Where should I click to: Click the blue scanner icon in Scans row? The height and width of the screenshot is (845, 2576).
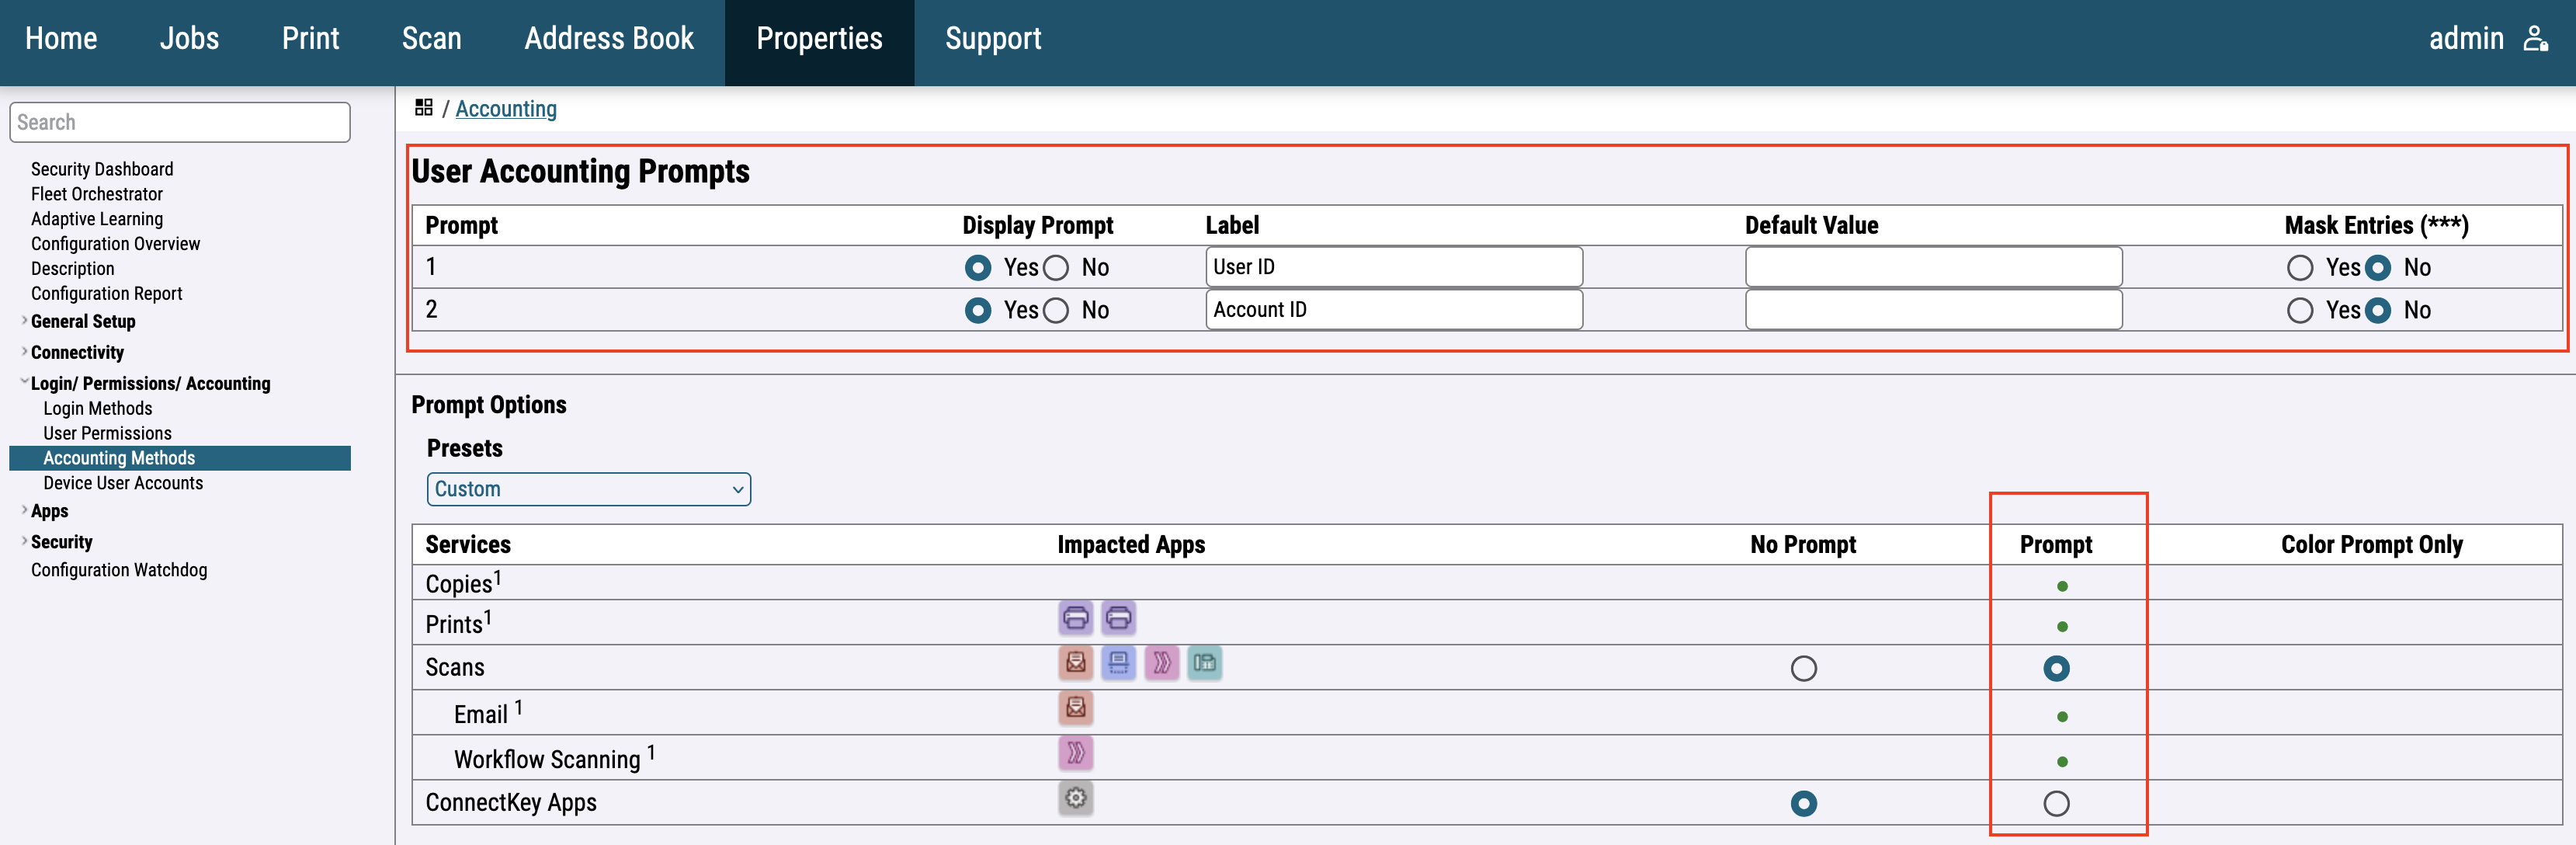1118,663
